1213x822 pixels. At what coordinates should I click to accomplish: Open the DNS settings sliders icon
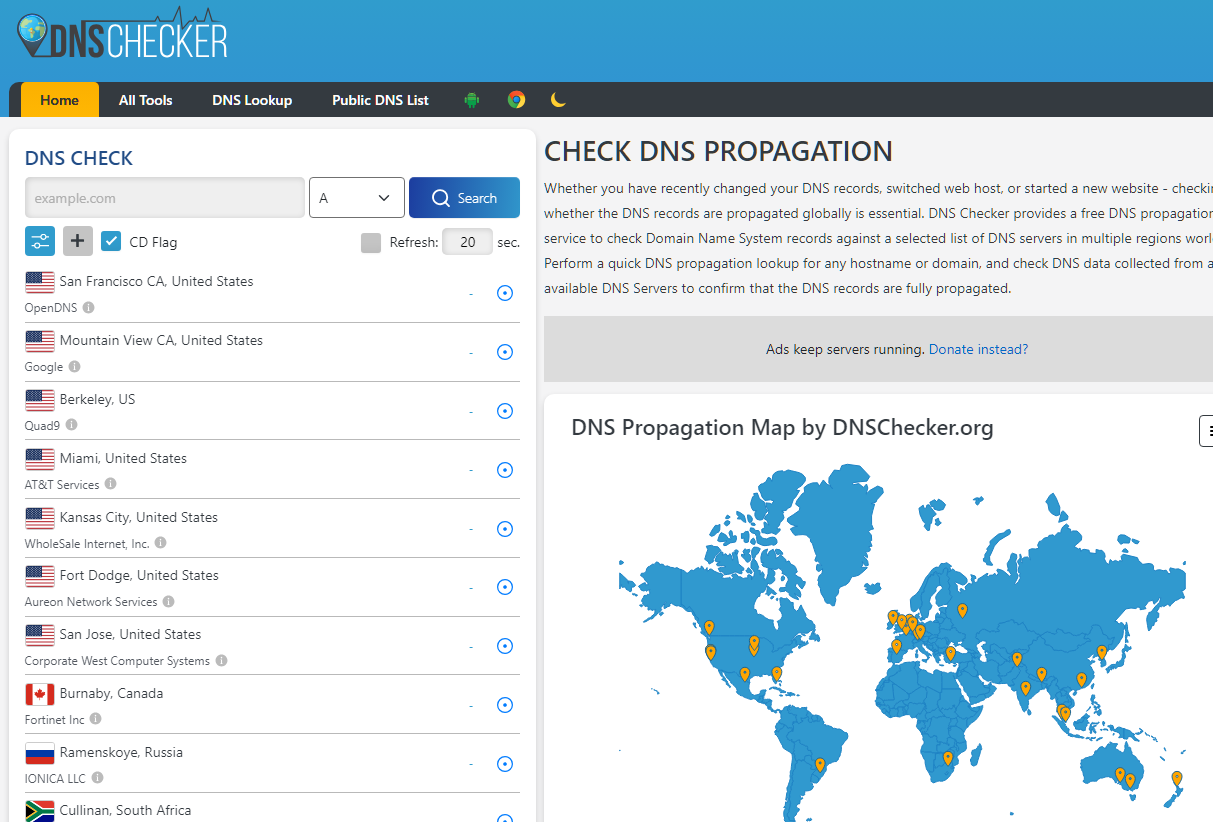click(x=40, y=241)
